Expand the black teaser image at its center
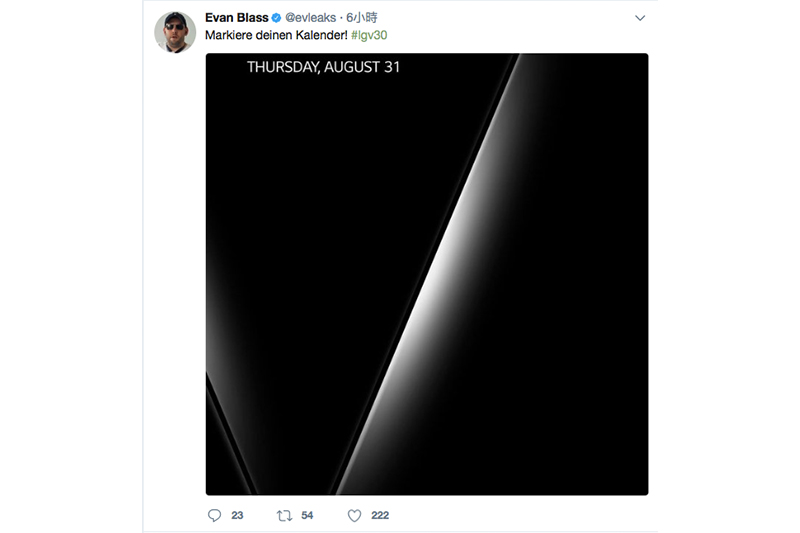This screenshot has width=800, height=533. tap(427, 274)
